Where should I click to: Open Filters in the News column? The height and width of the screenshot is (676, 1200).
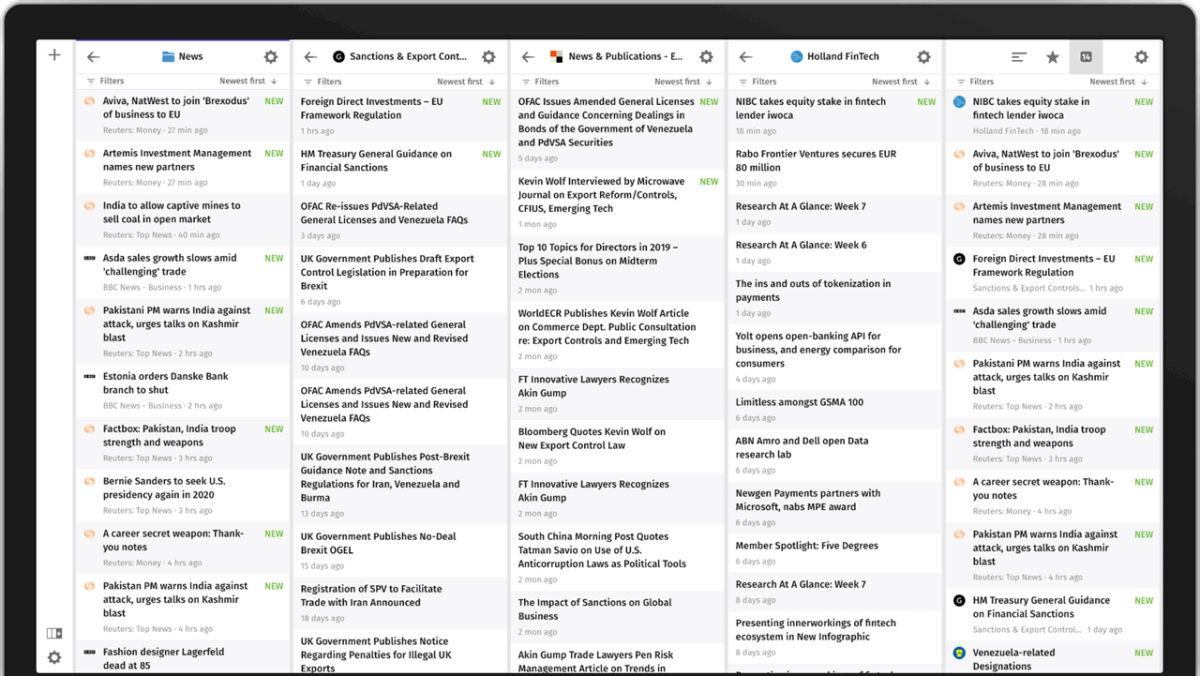point(106,81)
